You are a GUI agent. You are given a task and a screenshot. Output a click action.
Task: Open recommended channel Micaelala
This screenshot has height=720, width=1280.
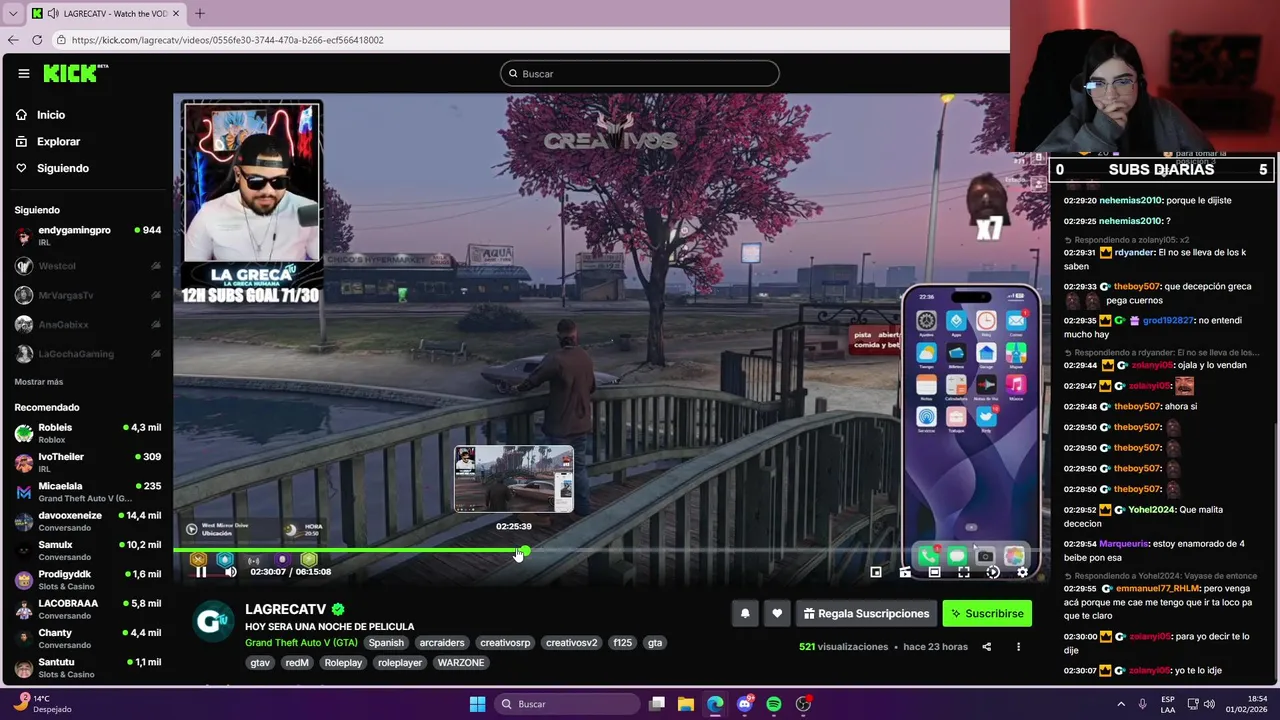click(88, 491)
